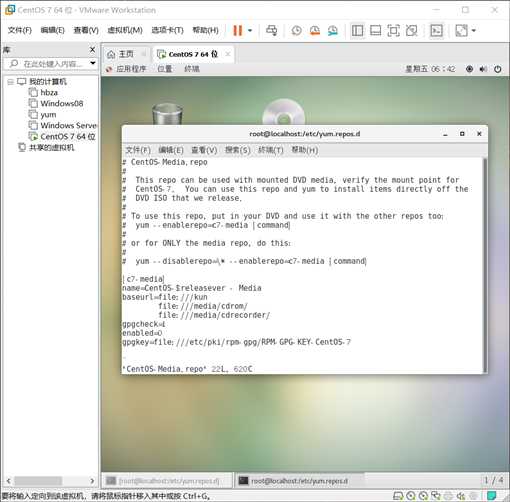Show the console view icon
Screen dimensions: 510x502
tap(436, 31)
